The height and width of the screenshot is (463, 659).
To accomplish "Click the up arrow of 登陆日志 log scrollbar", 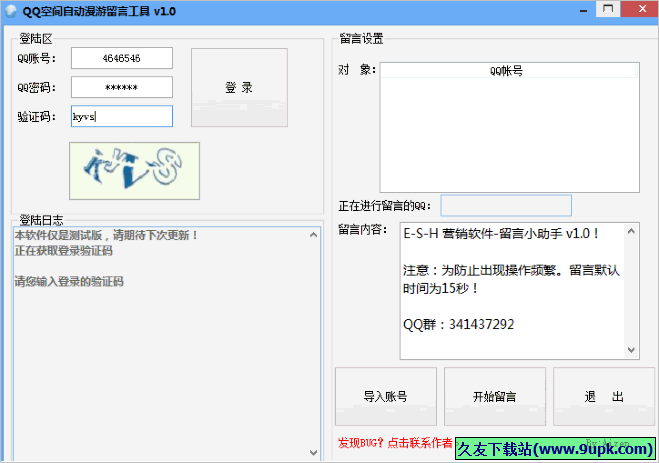I will point(314,235).
